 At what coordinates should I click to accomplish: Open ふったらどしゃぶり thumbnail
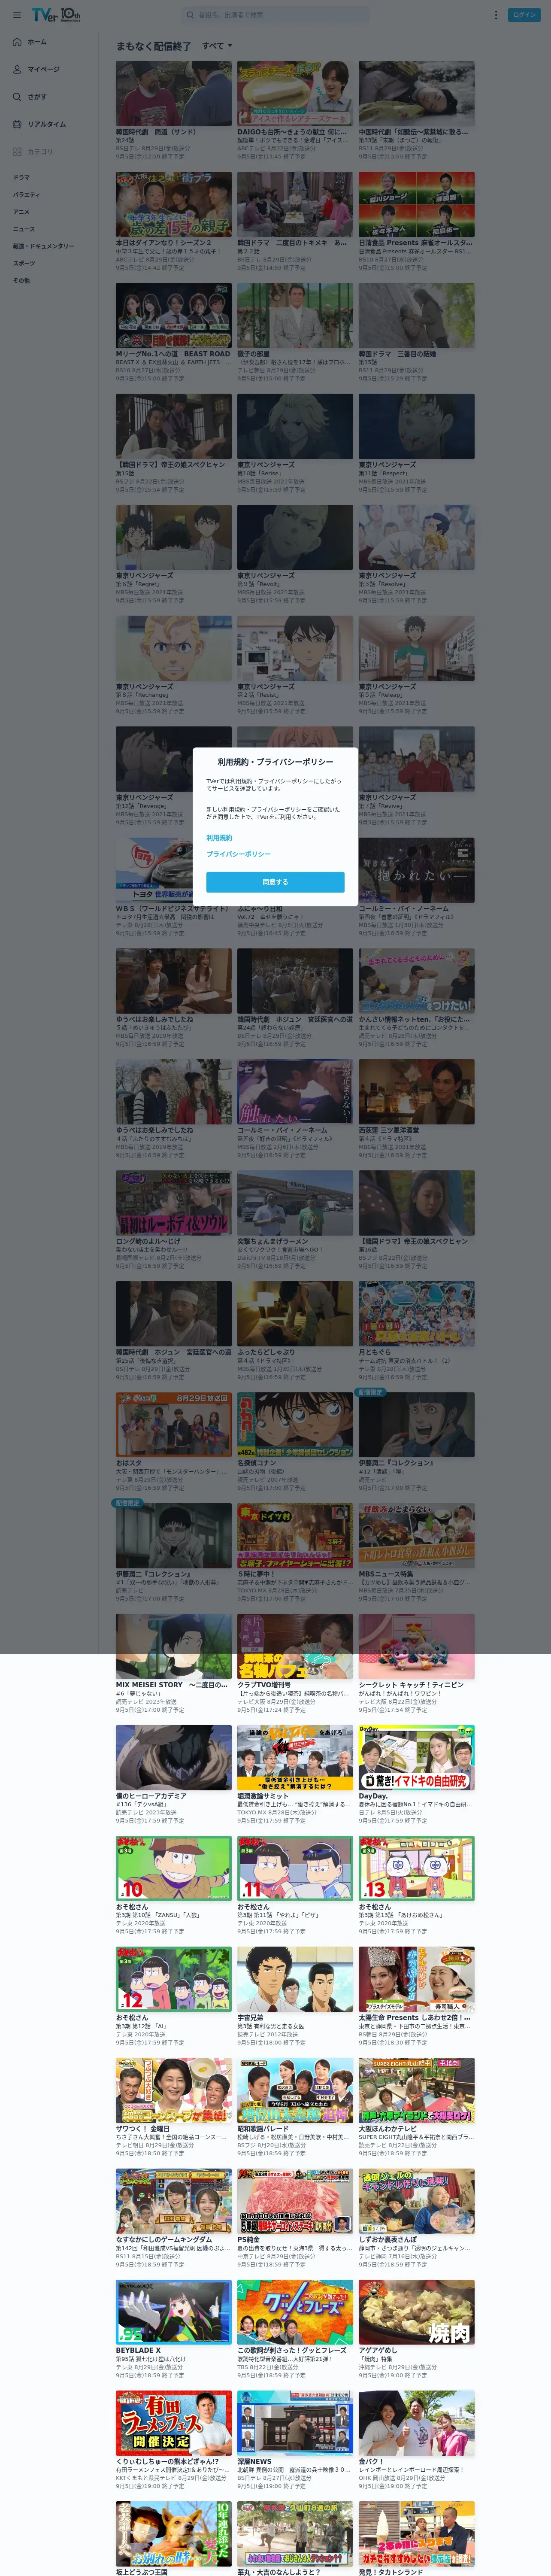pos(295,1314)
